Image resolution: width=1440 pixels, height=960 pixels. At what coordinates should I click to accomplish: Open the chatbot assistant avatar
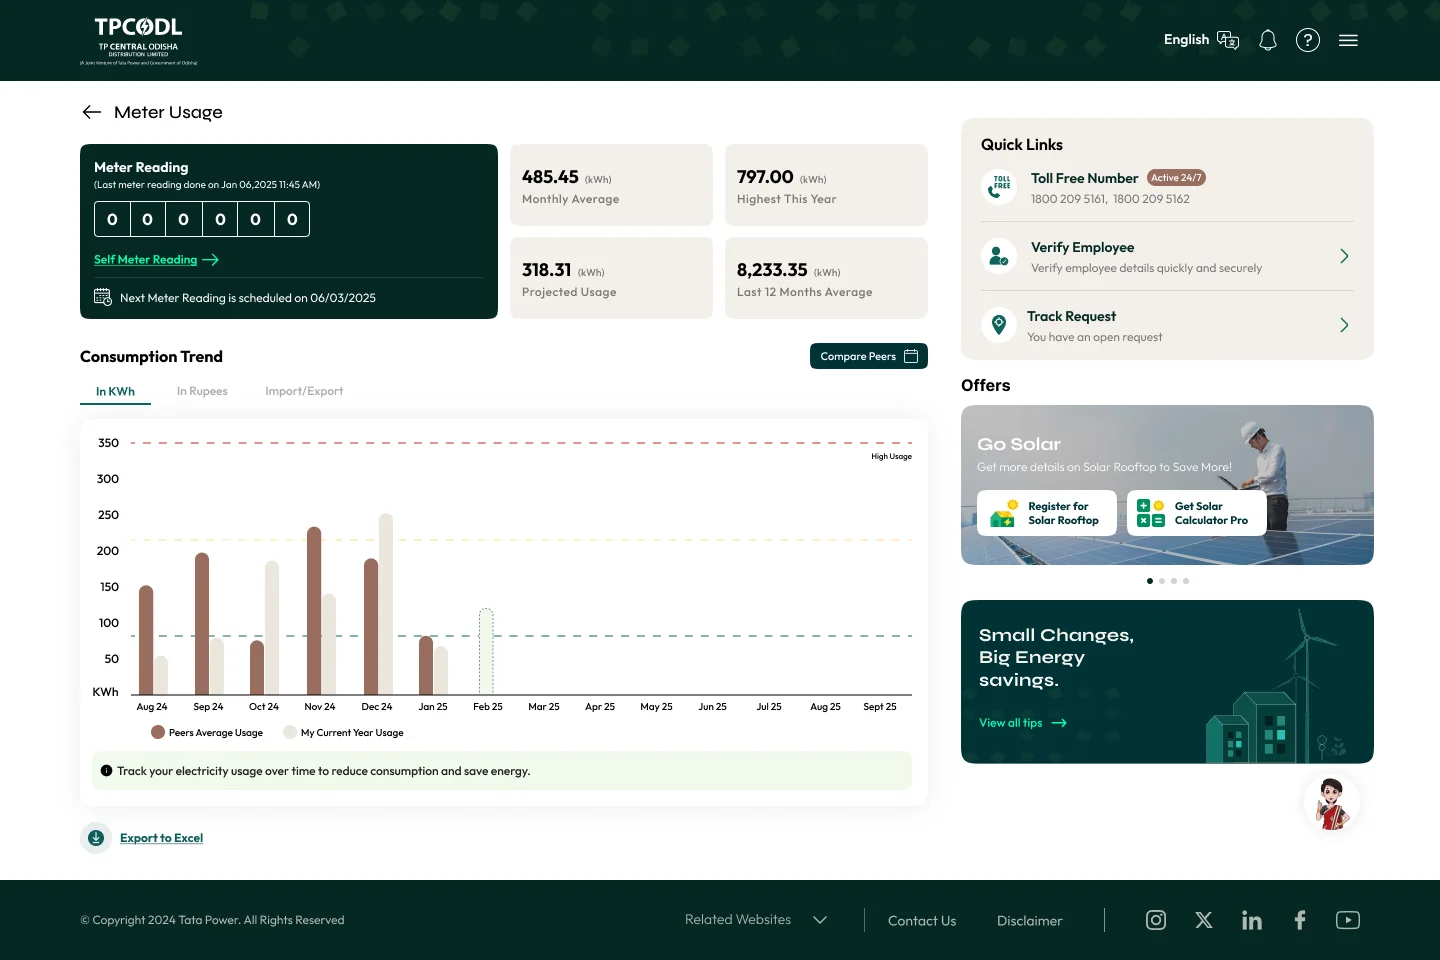coord(1331,803)
